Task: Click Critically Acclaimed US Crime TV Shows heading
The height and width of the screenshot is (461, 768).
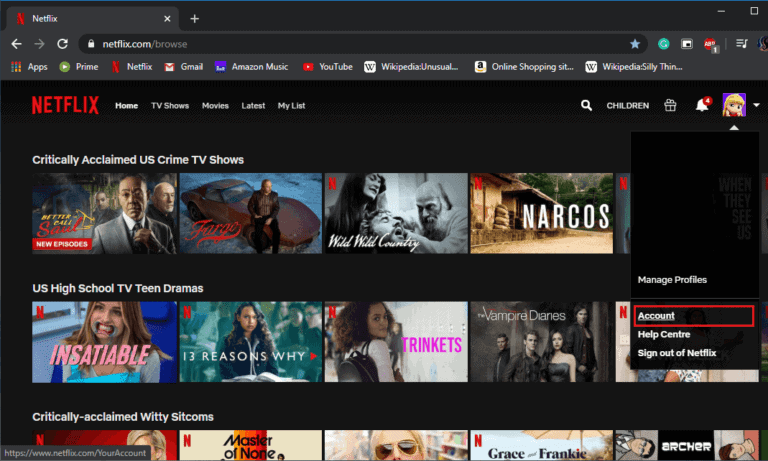Action: coord(138,160)
